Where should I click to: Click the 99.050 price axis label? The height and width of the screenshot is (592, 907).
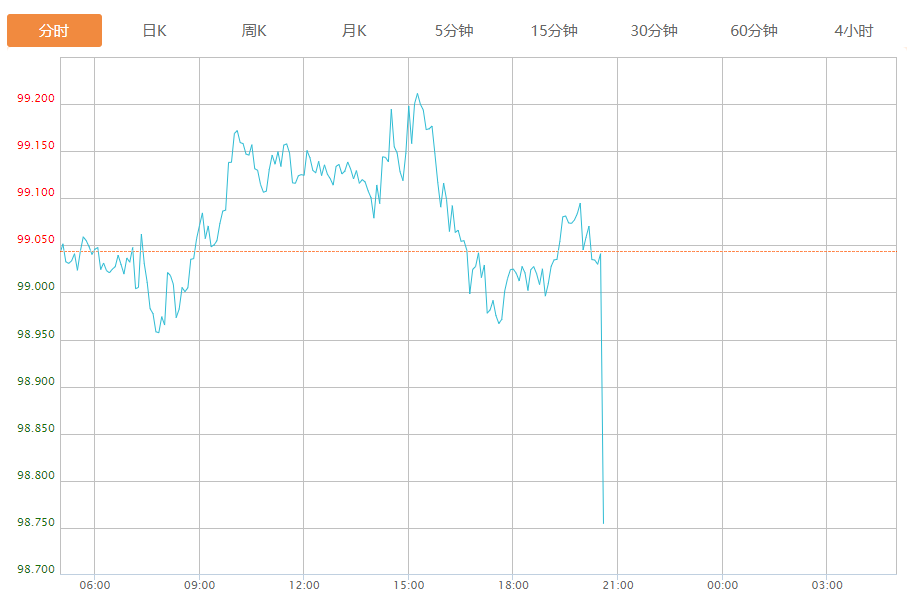point(36,240)
